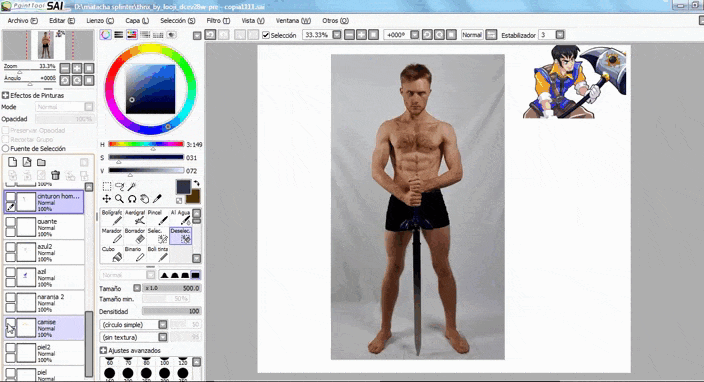Swap foreground and background colors

point(196,184)
